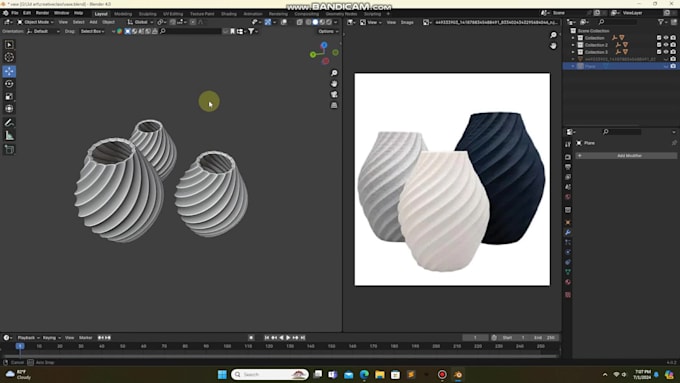The width and height of the screenshot is (680, 383).
Task: Switch to wireframe viewport shading
Action: [x=308, y=22]
